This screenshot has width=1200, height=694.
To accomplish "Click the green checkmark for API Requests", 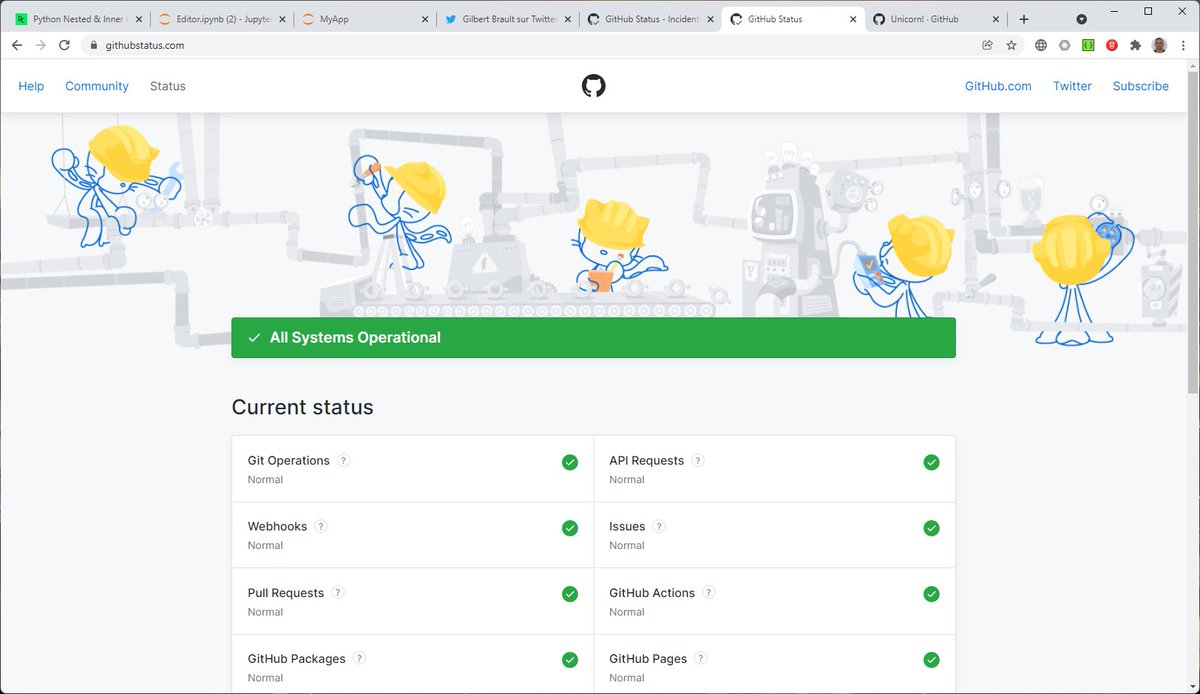I will [931, 462].
